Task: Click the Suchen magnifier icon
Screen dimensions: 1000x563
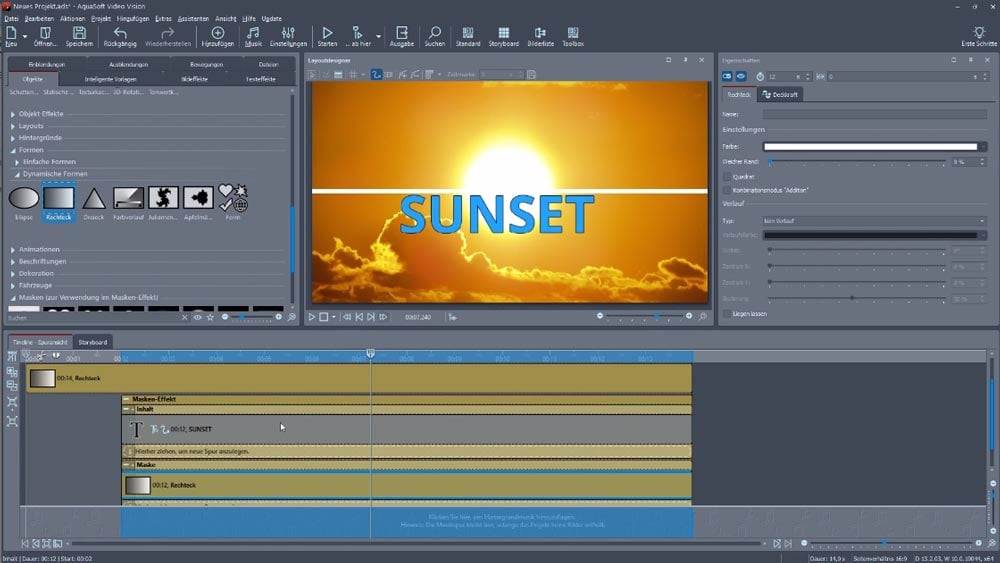Action: click(435, 34)
